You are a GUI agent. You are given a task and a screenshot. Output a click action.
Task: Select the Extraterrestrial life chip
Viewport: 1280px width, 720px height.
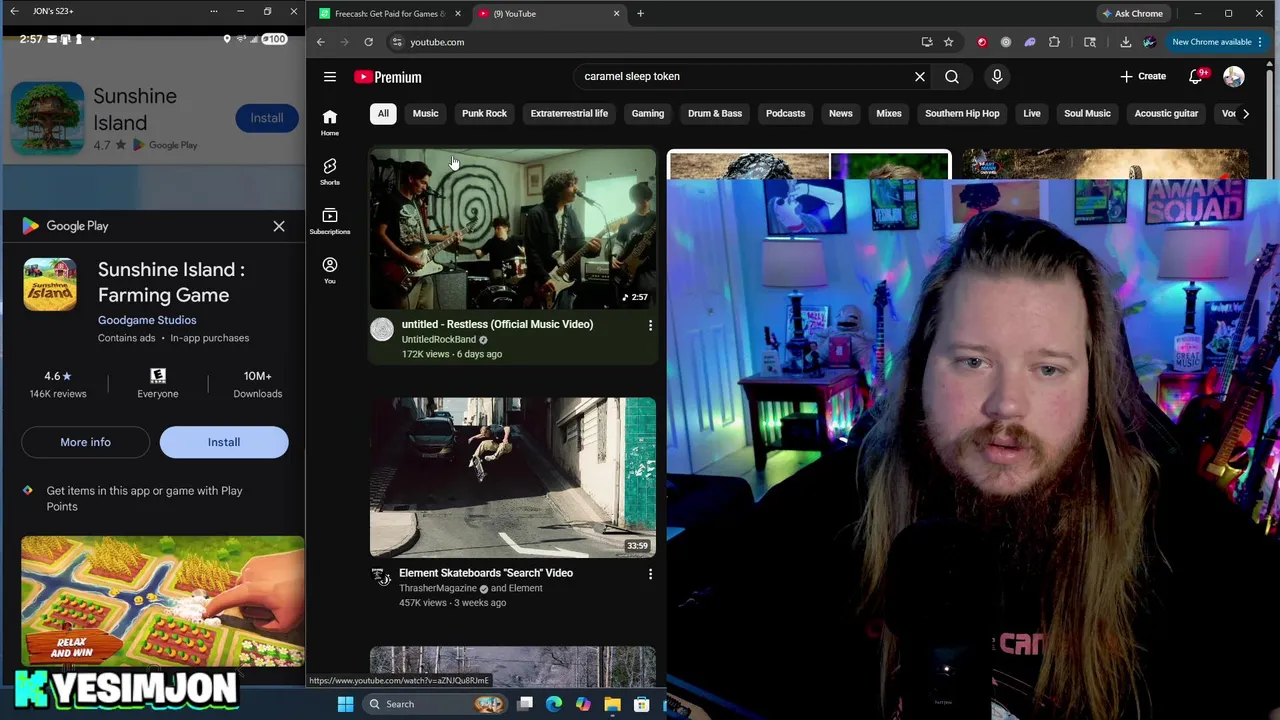click(x=569, y=114)
